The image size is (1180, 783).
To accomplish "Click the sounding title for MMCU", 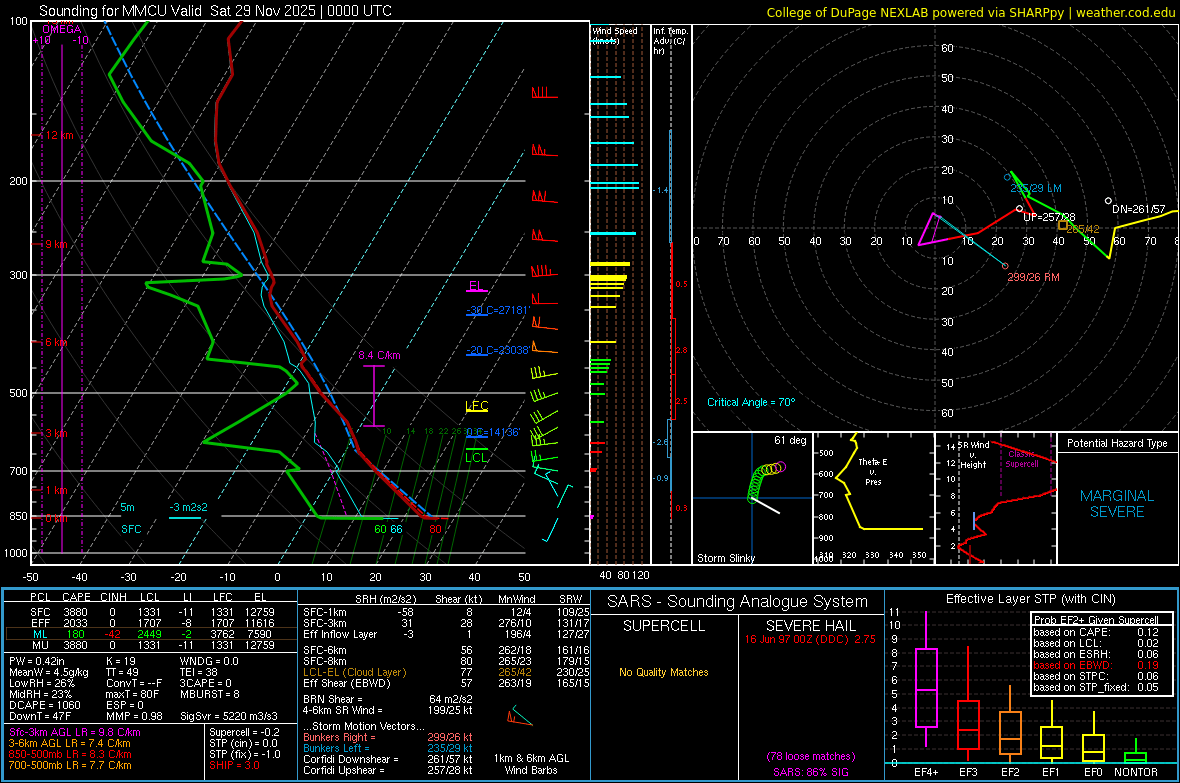I will pyautogui.click(x=215, y=11).
